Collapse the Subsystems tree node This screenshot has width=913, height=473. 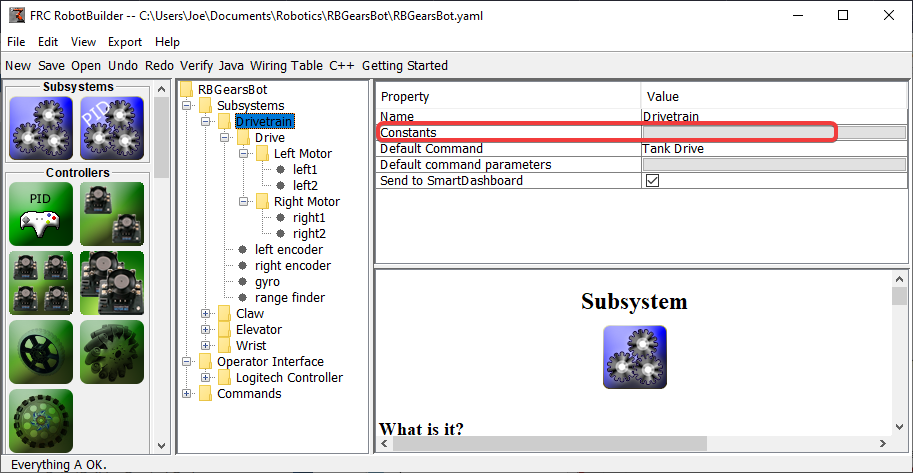(x=186, y=106)
